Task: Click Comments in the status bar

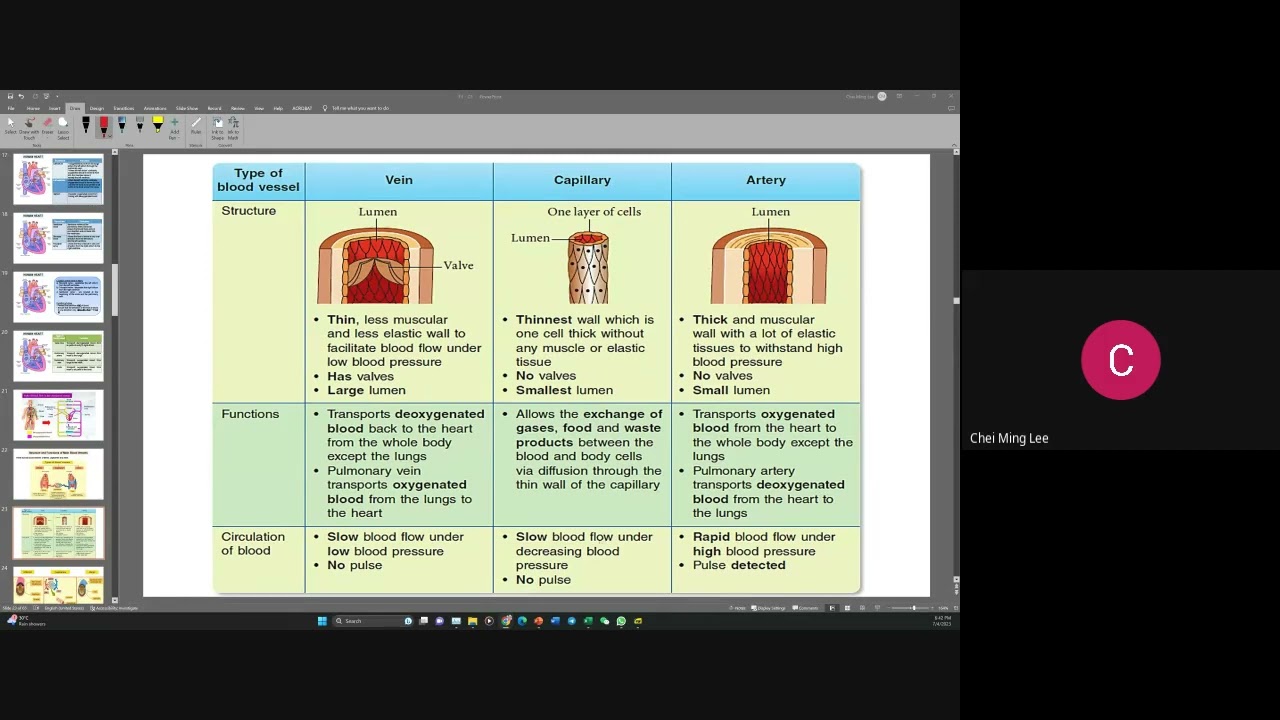Action: coord(805,608)
